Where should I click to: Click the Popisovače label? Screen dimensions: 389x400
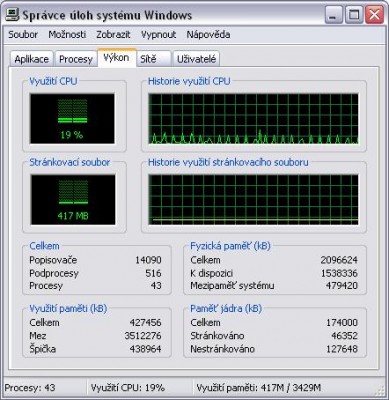pos(53,260)
